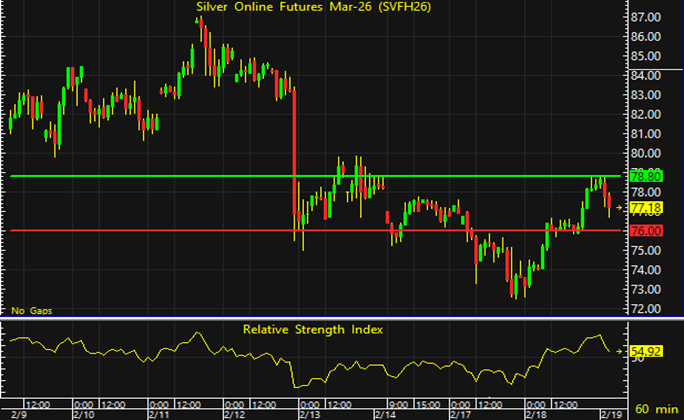This screenshot has height=420, width=684.
Task: Click the green 78.80 price label
Action: (644, 176)
